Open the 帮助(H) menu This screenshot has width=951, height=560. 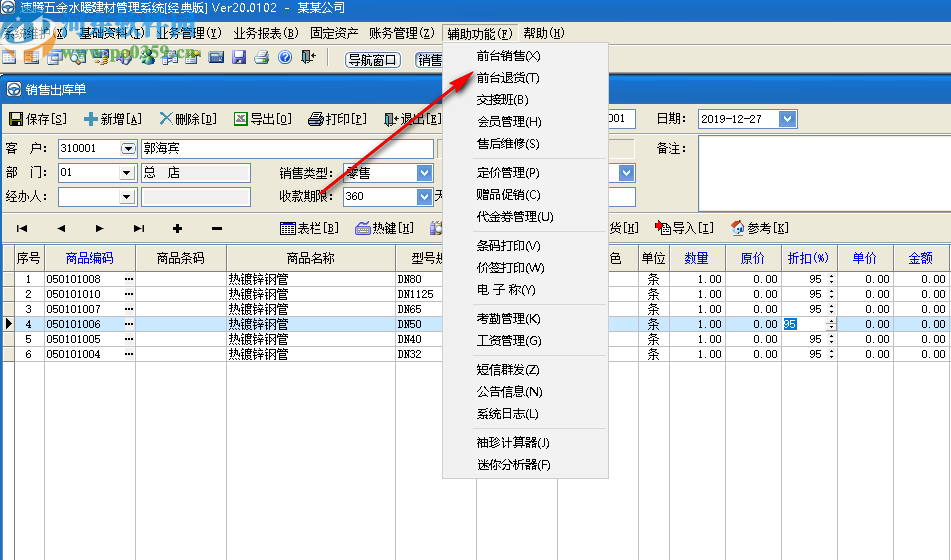(x=543, y=33)
